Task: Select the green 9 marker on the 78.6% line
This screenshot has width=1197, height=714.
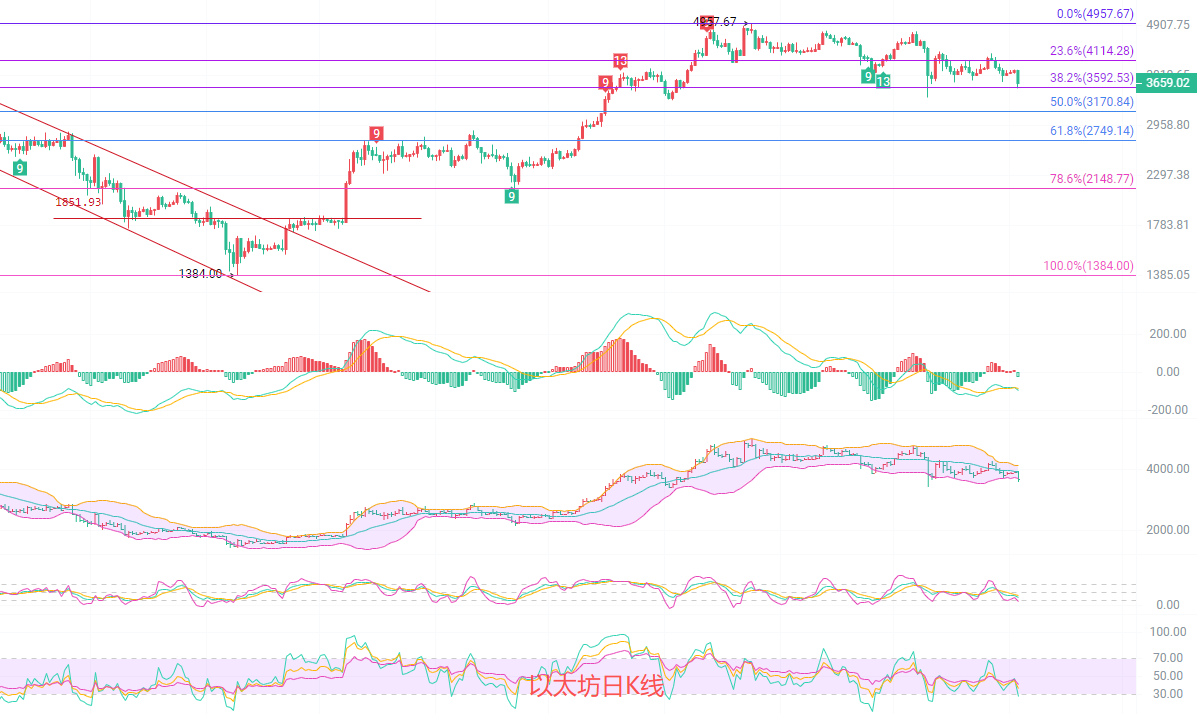Action: [511, 196]
